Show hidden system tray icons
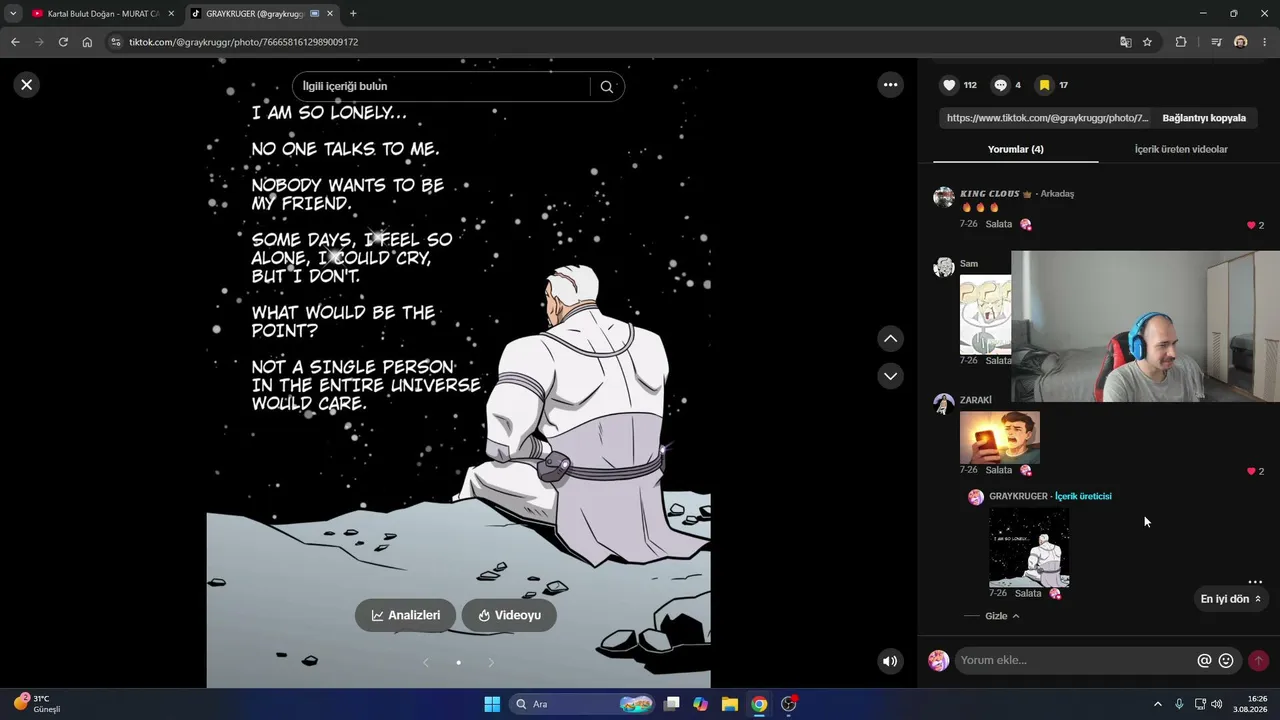This screenshot has width=1280, height=720. tap(1158, 704)
